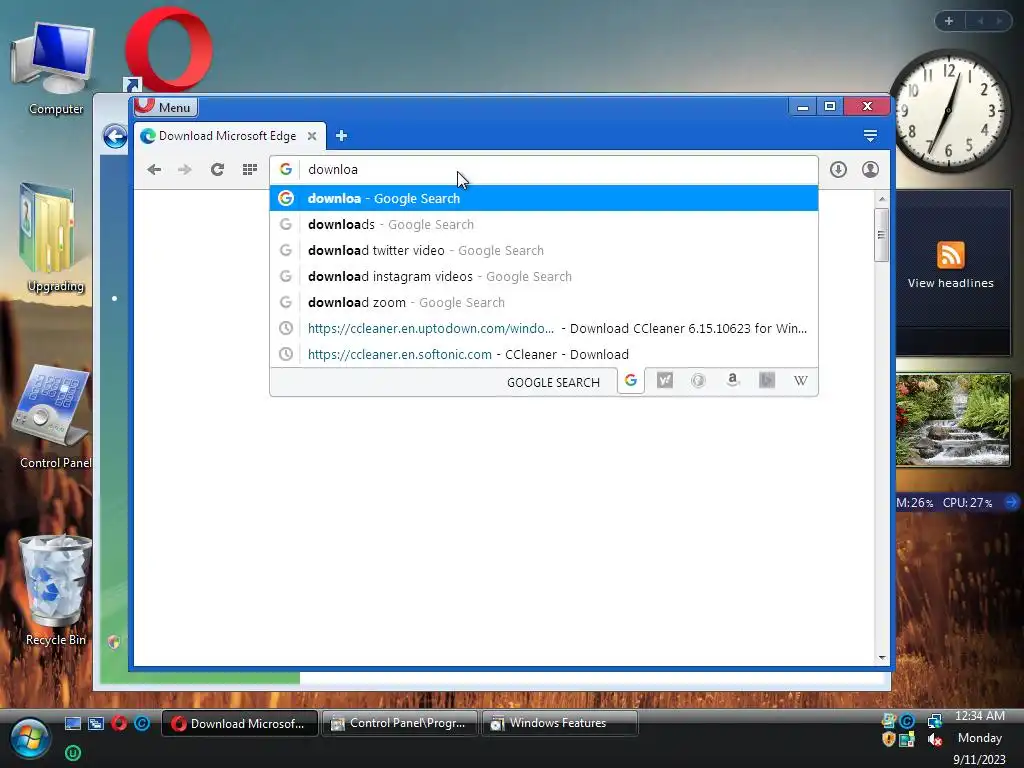Screen dimensions: 1024x768
Task: Add a gadget with the sidebar plus button
Action: pyautogui.click(x=949, y=21)
